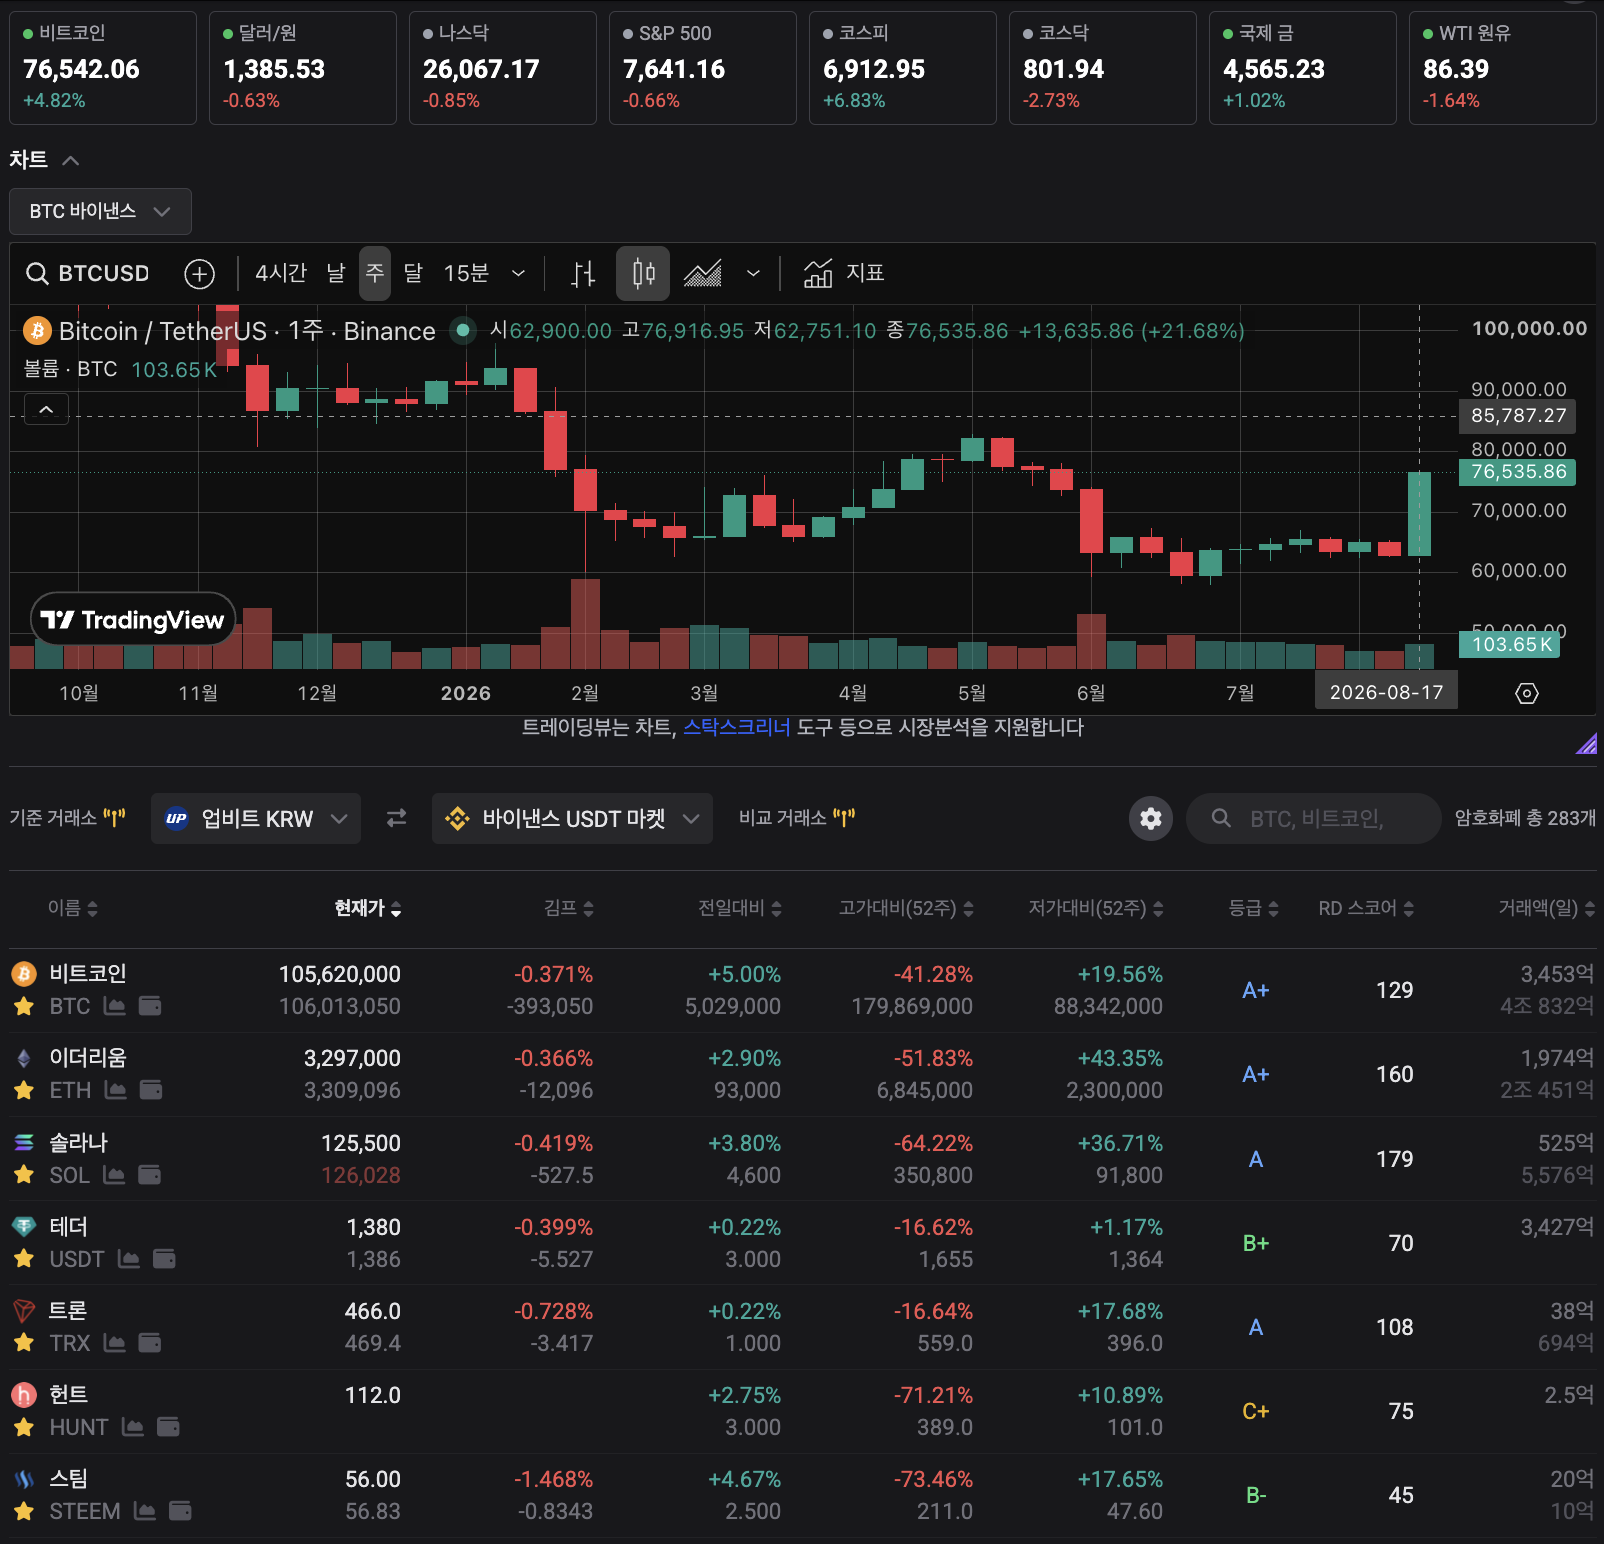Viewport: 1604px width, 1544px height.
Task: Open the 국제 금 ticker card
Action: (x=1303, y=68)
